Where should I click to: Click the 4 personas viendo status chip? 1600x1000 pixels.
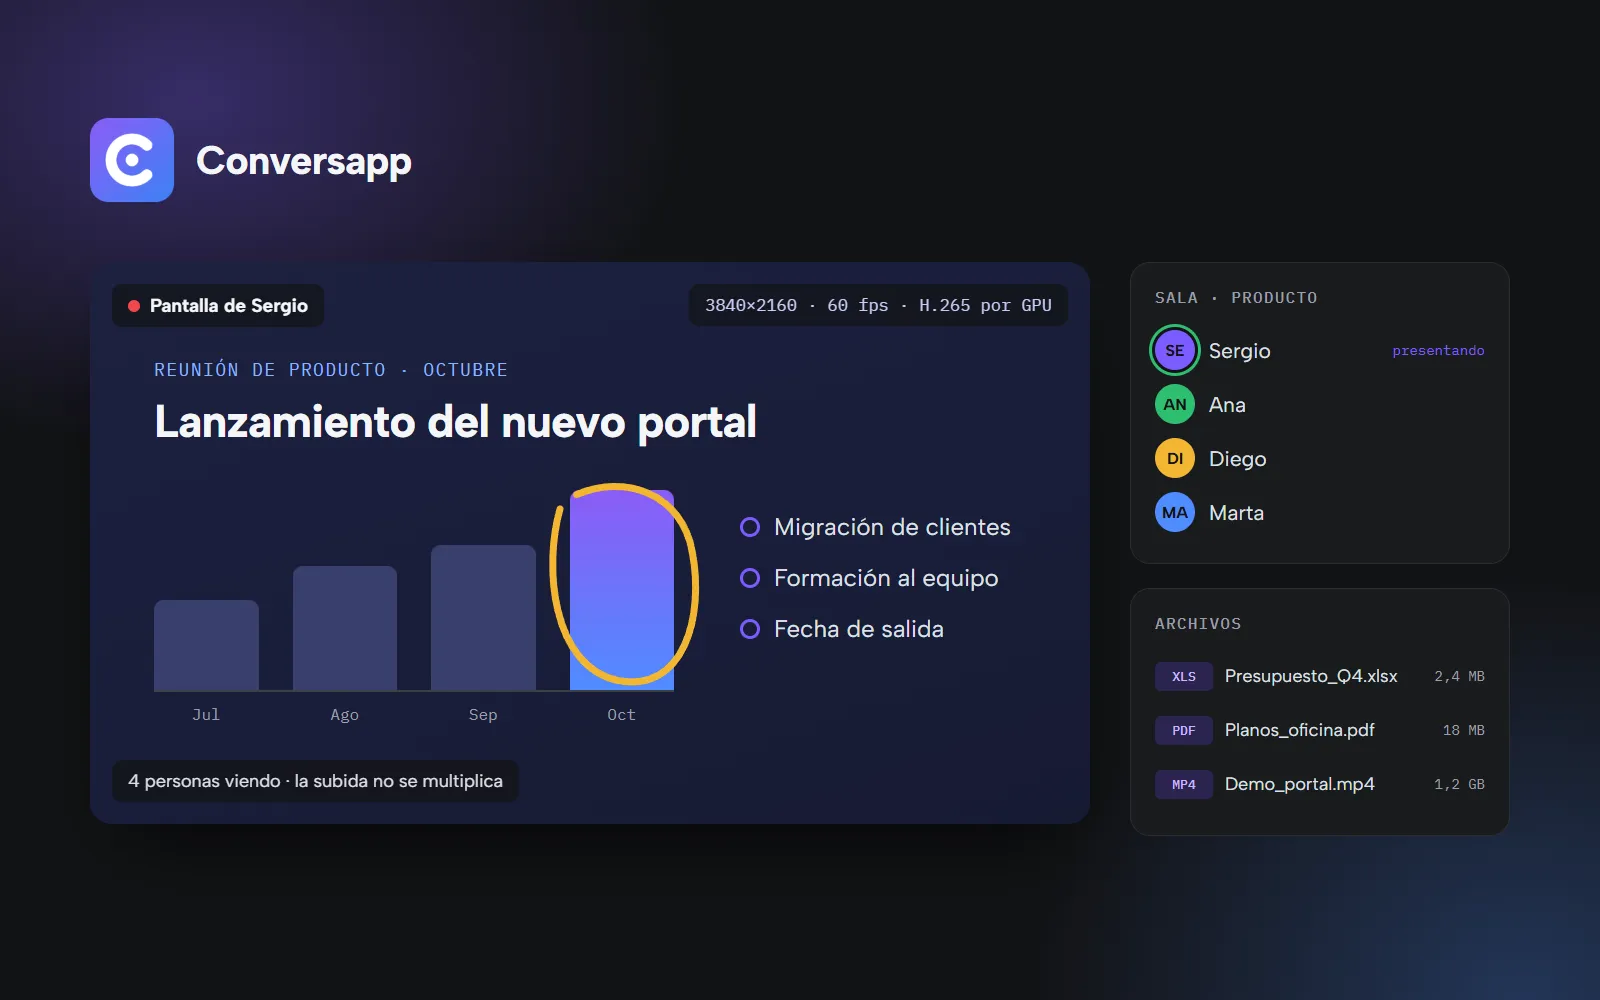pos(316,781)
